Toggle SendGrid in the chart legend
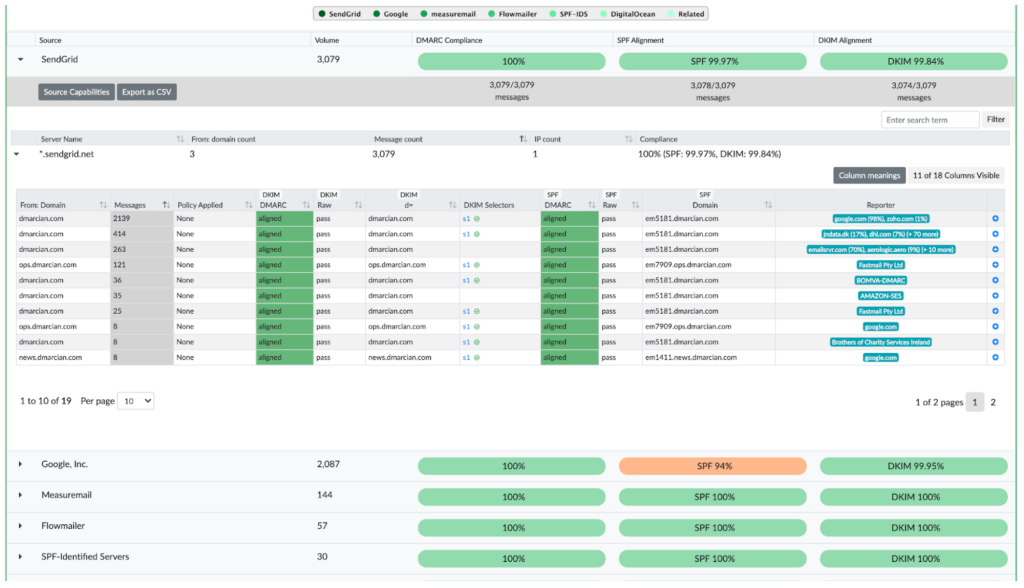Image resolution: width=1024 pixels, height=588 pixels. pyautogui.click(x=340, y=14)
